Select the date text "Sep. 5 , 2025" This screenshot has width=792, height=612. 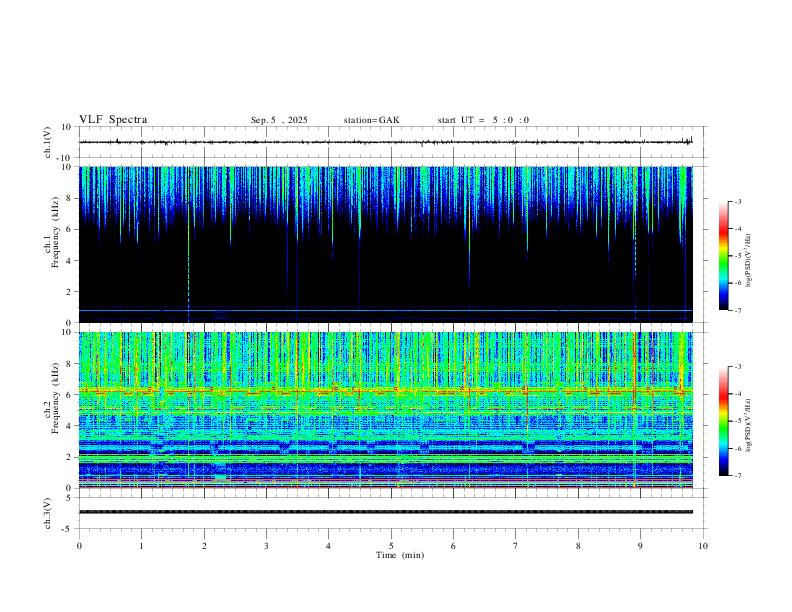pos(279,120)
